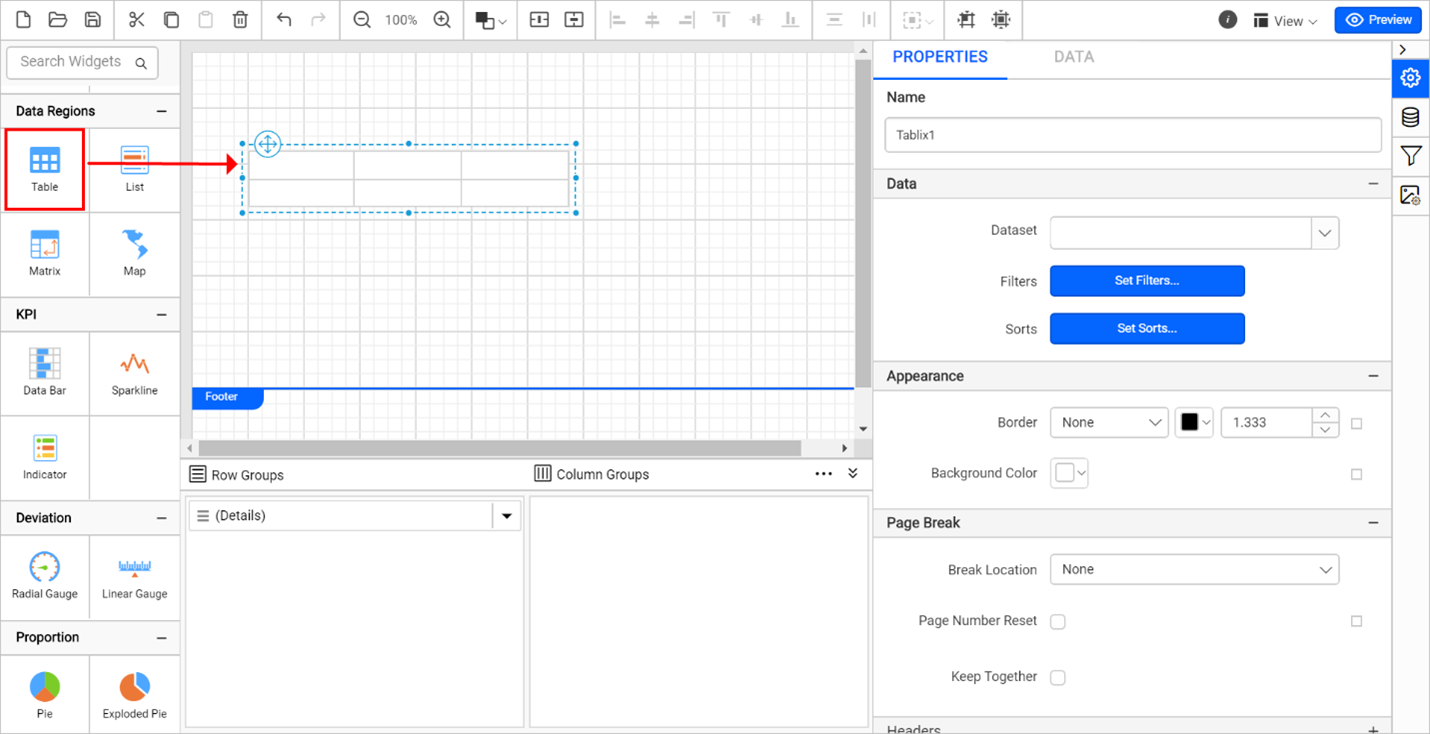Select the Exploded Pie chart widget
This screenshot has width=1430, height=734.
pos(134,694)
